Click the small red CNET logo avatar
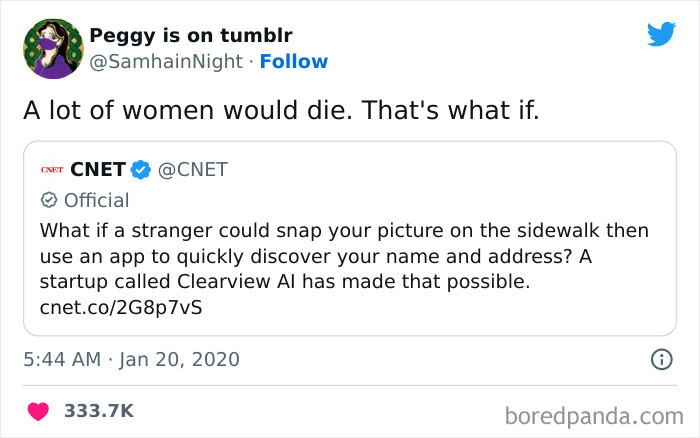 coord(51,170)
